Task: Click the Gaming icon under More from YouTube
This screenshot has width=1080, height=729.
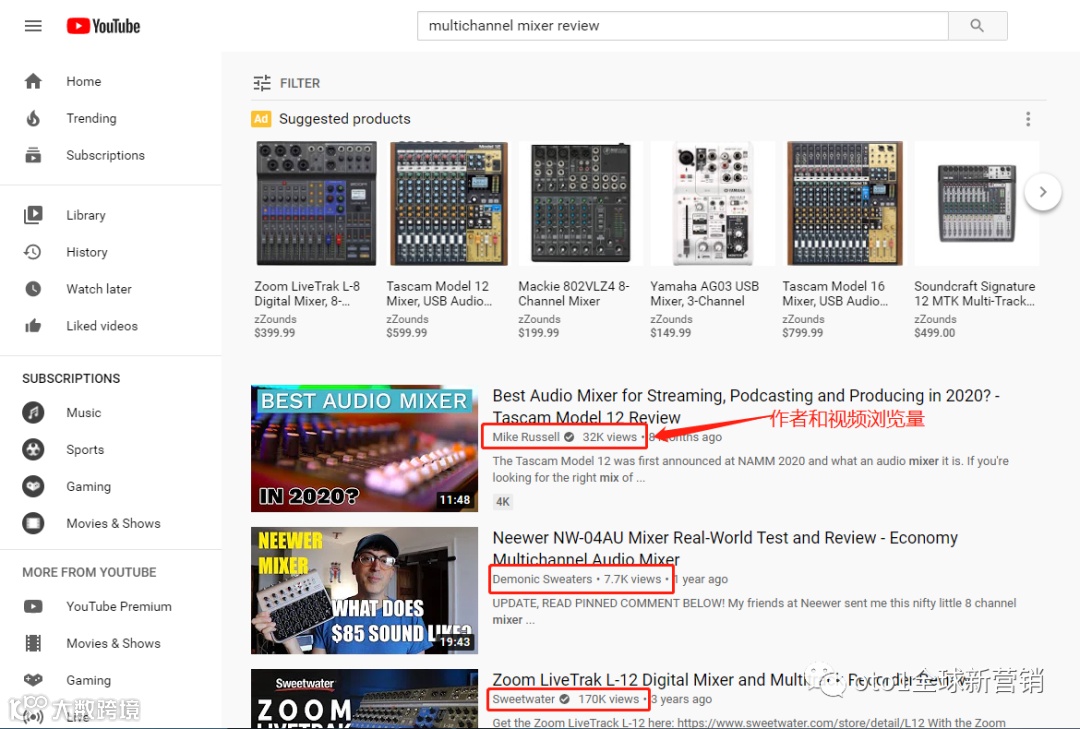Action: [33, 679]
